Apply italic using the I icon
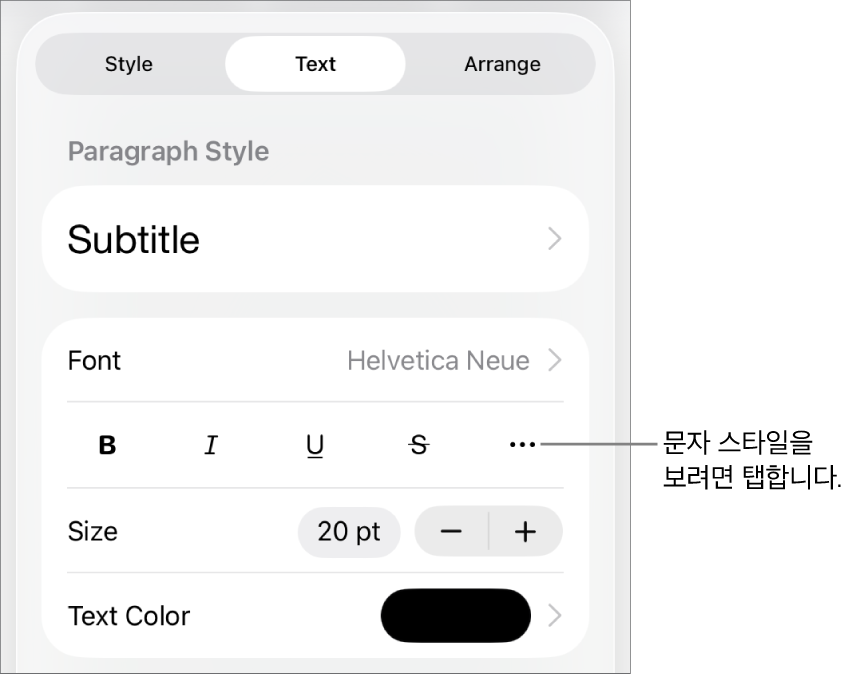Screen dimensions: 851x676 coord(211,446)
